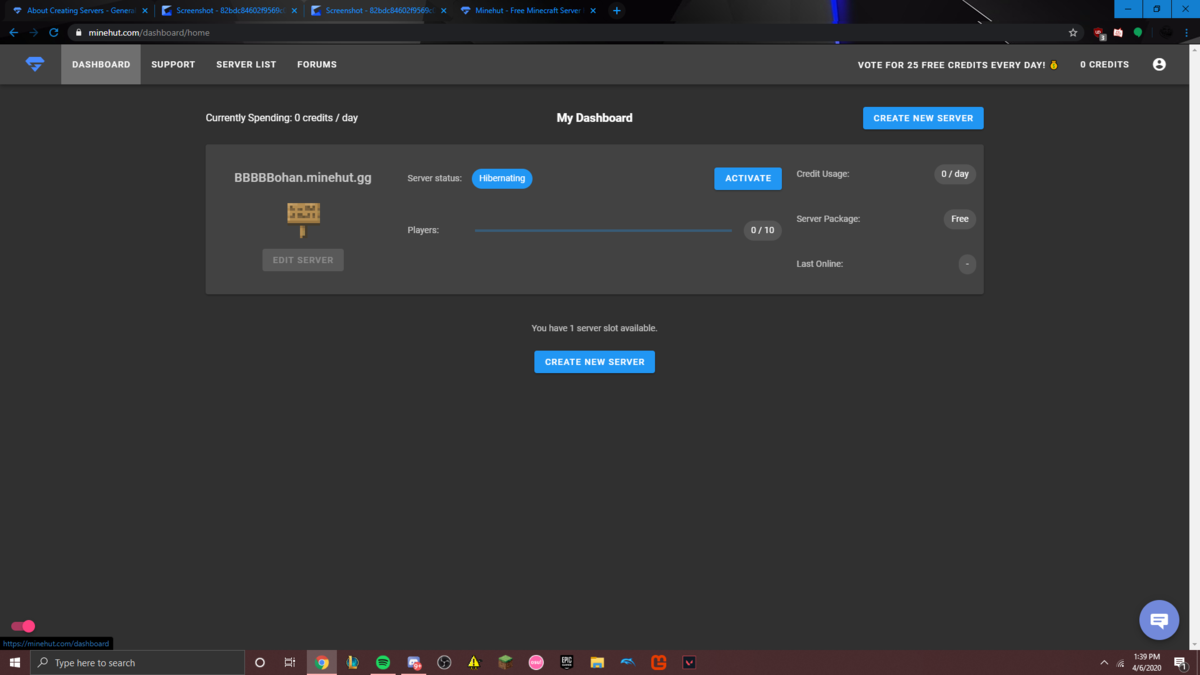
Task: Open the yellow warning triangle taskbar app
Action: pyautogui.click(x=474, y=662)
